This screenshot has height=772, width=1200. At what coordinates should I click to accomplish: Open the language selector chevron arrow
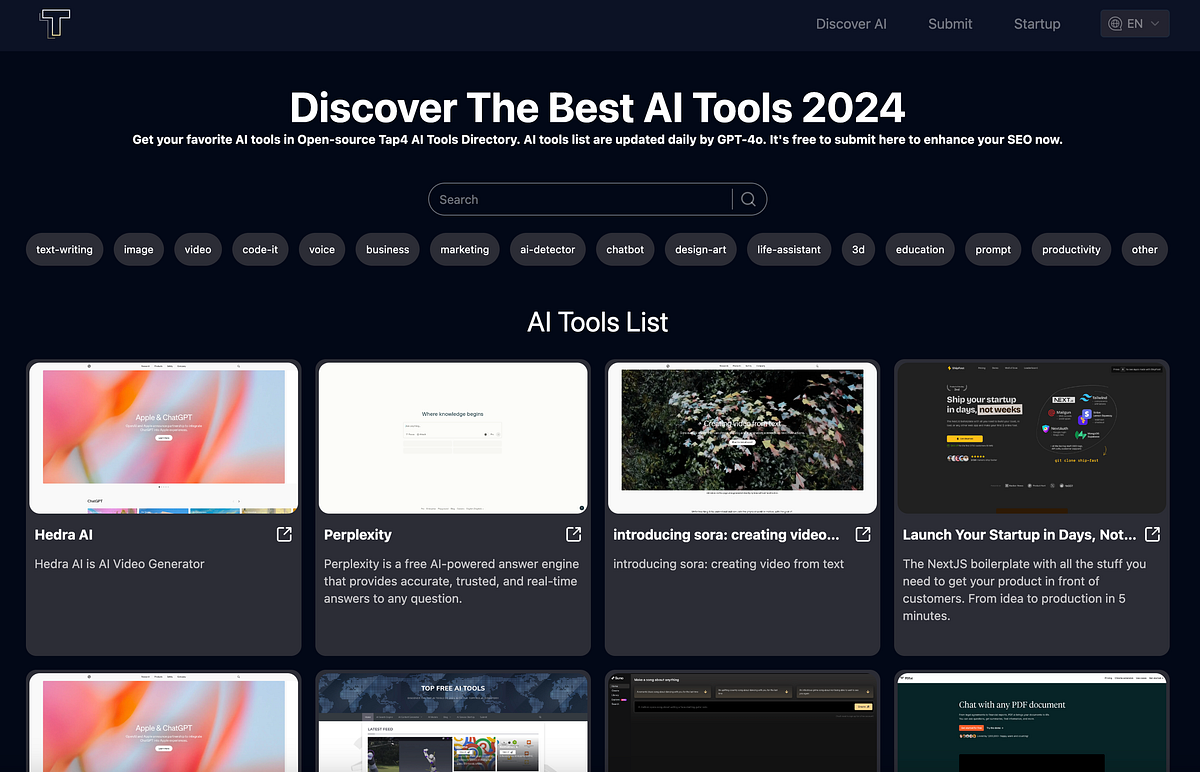point(1156,23)
